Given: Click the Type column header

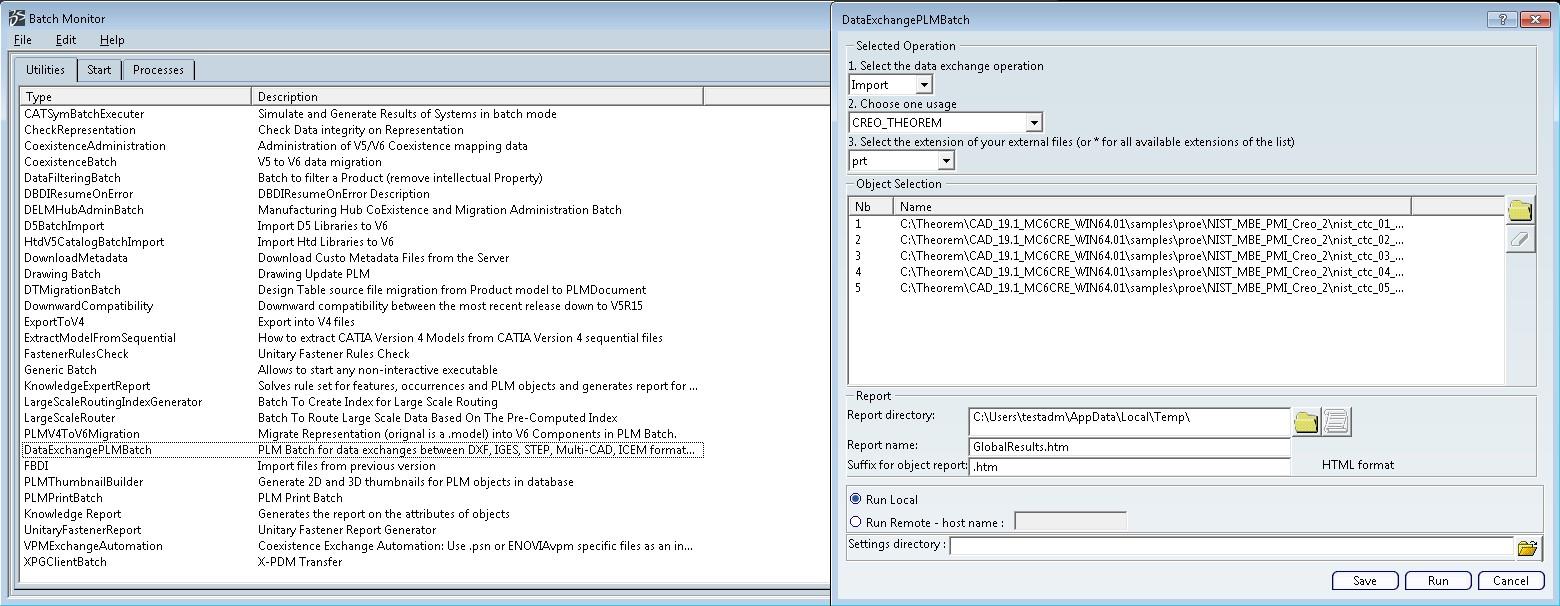Looking at the screenshot, I should [136, 97].
